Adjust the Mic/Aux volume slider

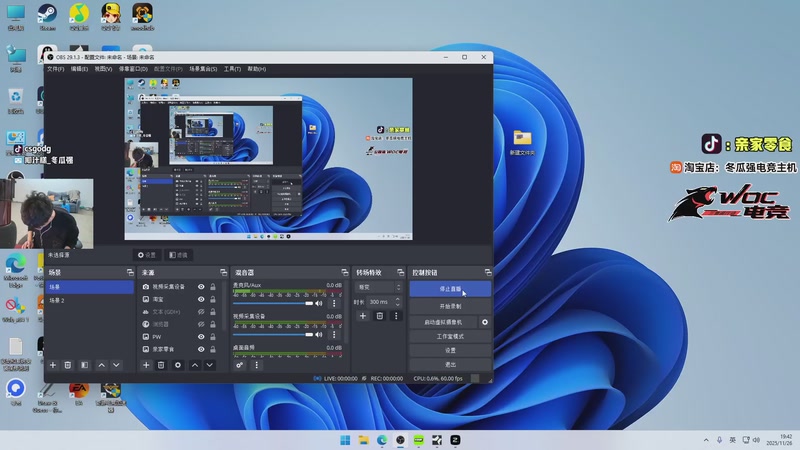[x=273, y=303]
